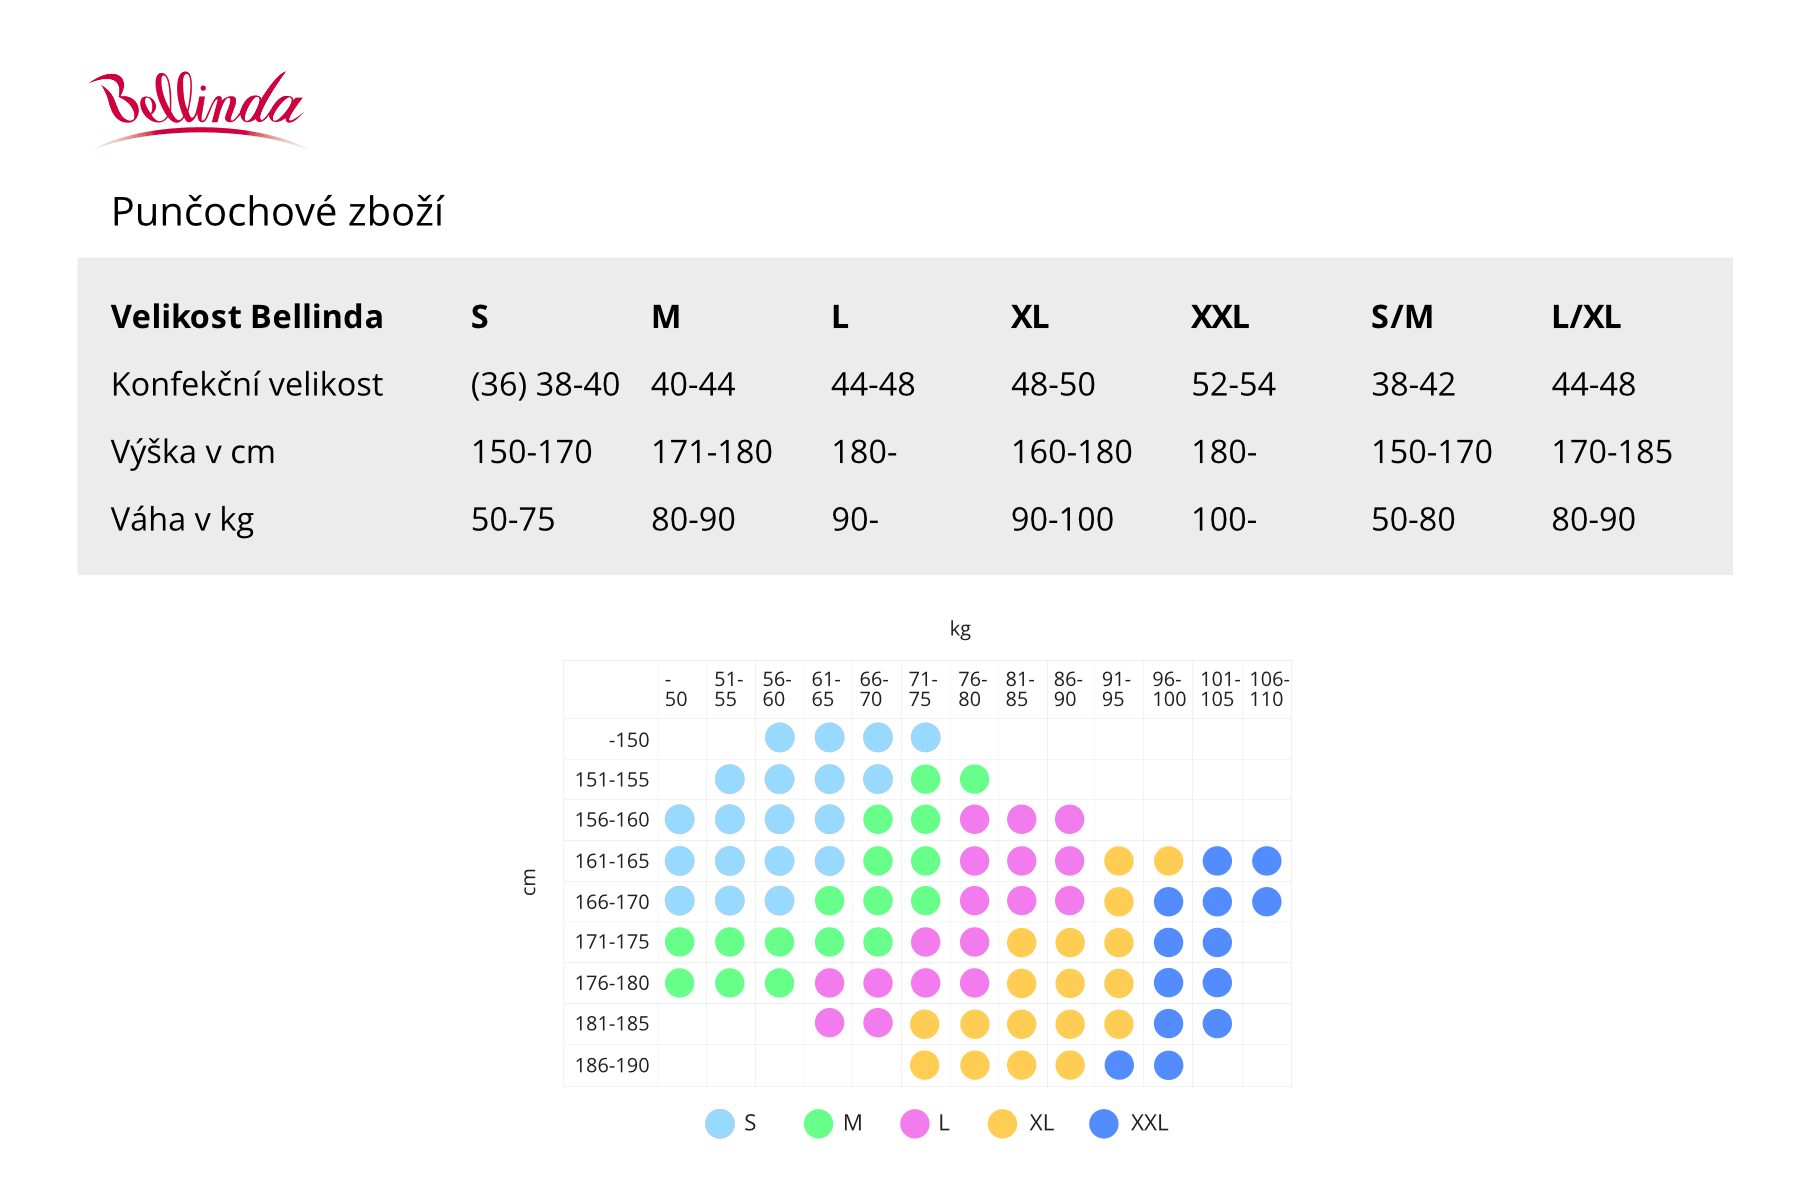Select the L/XL size column header
This screenshot has height=1184, width=1818.
coord(1586,317)
